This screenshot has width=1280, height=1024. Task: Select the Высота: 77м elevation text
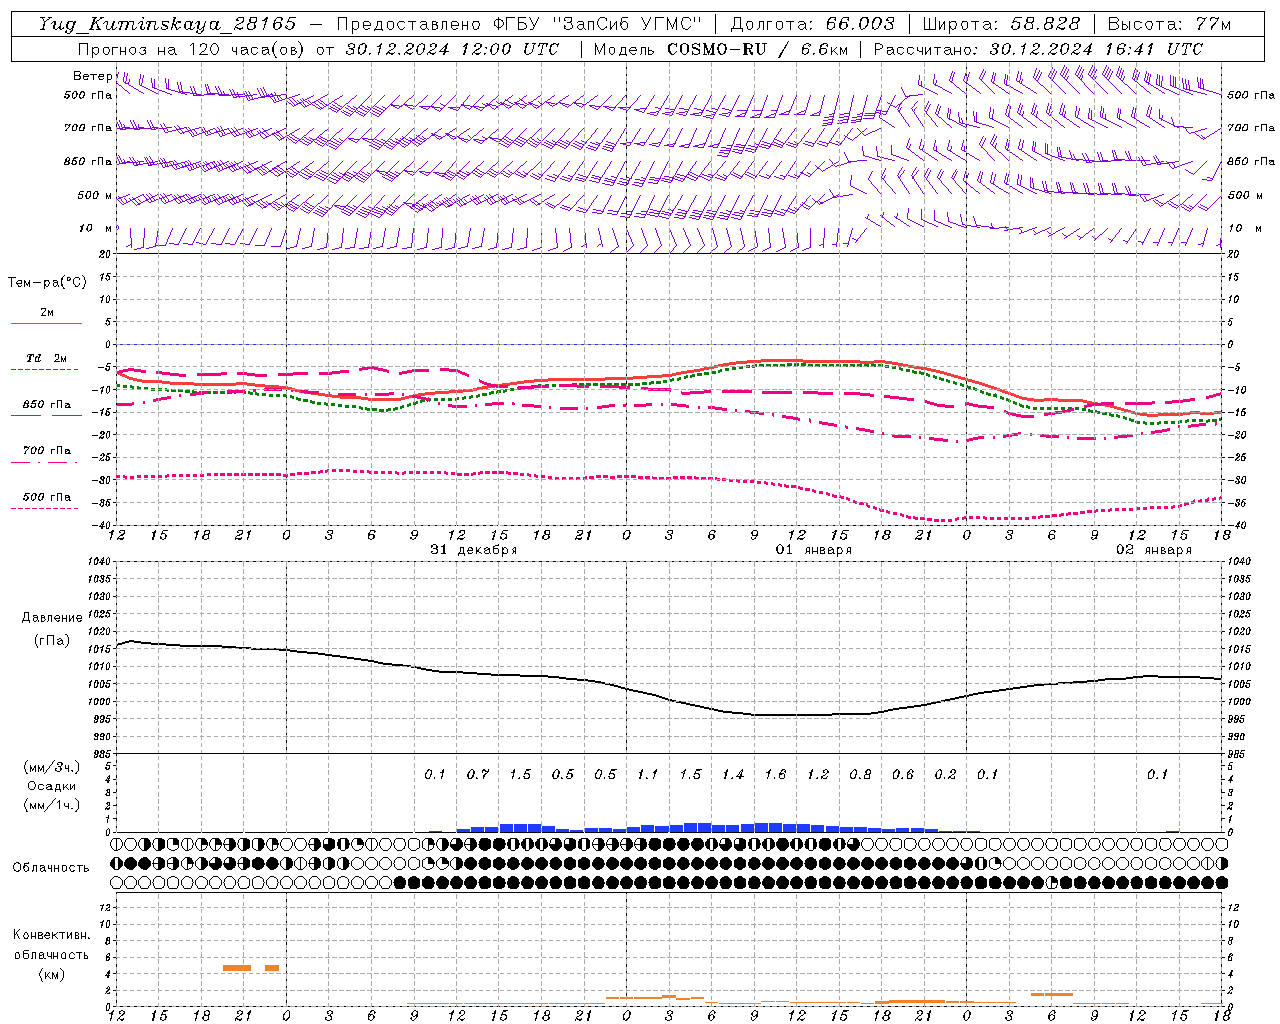coord(1169,24)
